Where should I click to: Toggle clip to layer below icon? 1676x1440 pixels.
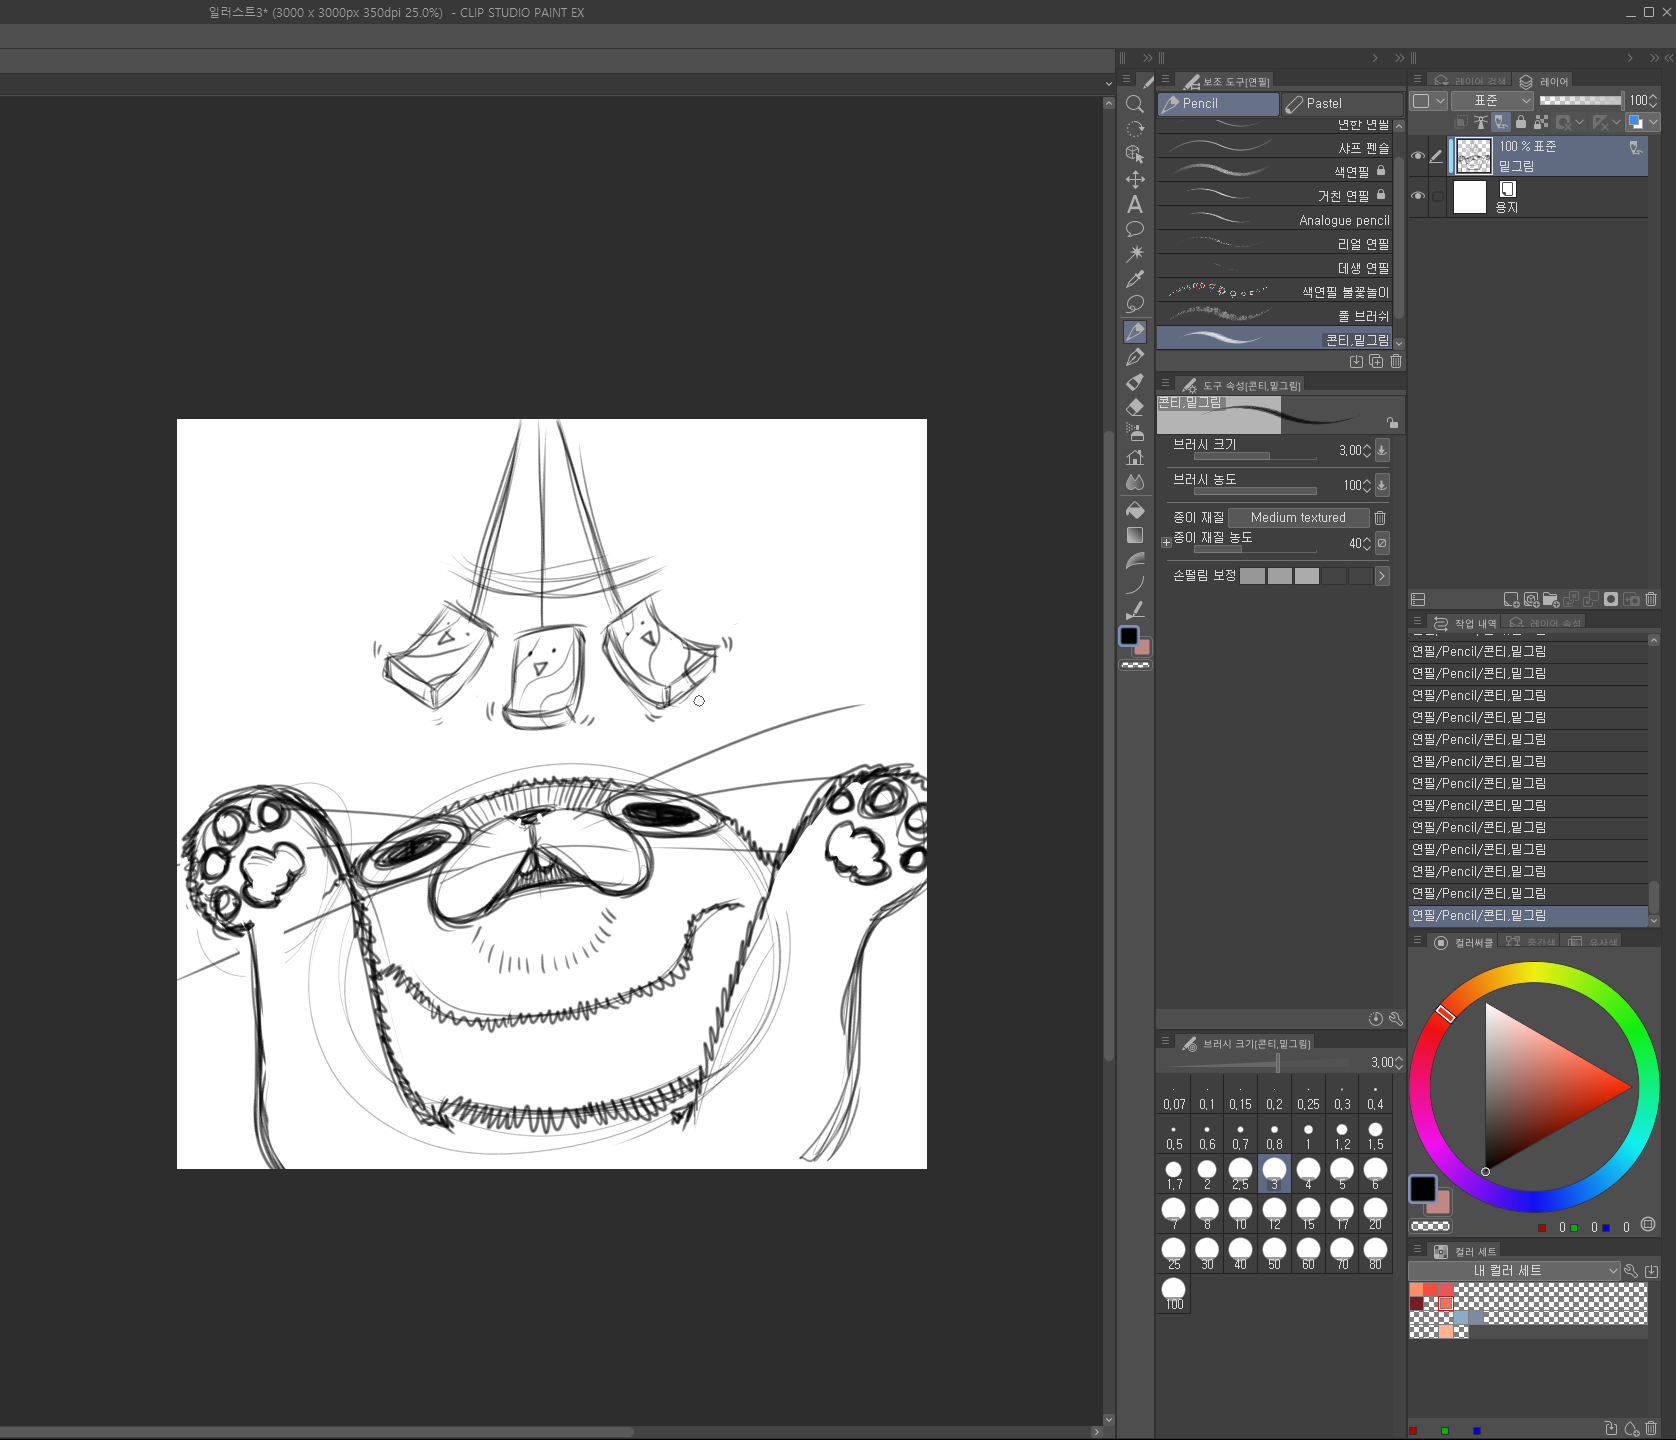[1461, 122]
